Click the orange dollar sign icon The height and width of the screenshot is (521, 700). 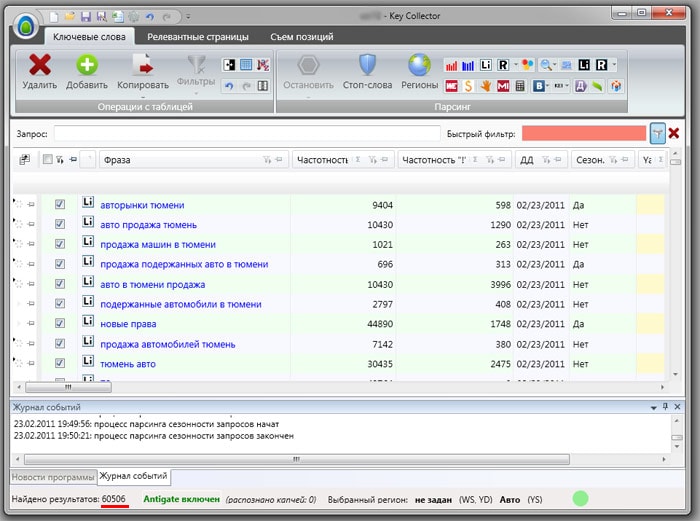pyautogui.click(x=468, y=86)
